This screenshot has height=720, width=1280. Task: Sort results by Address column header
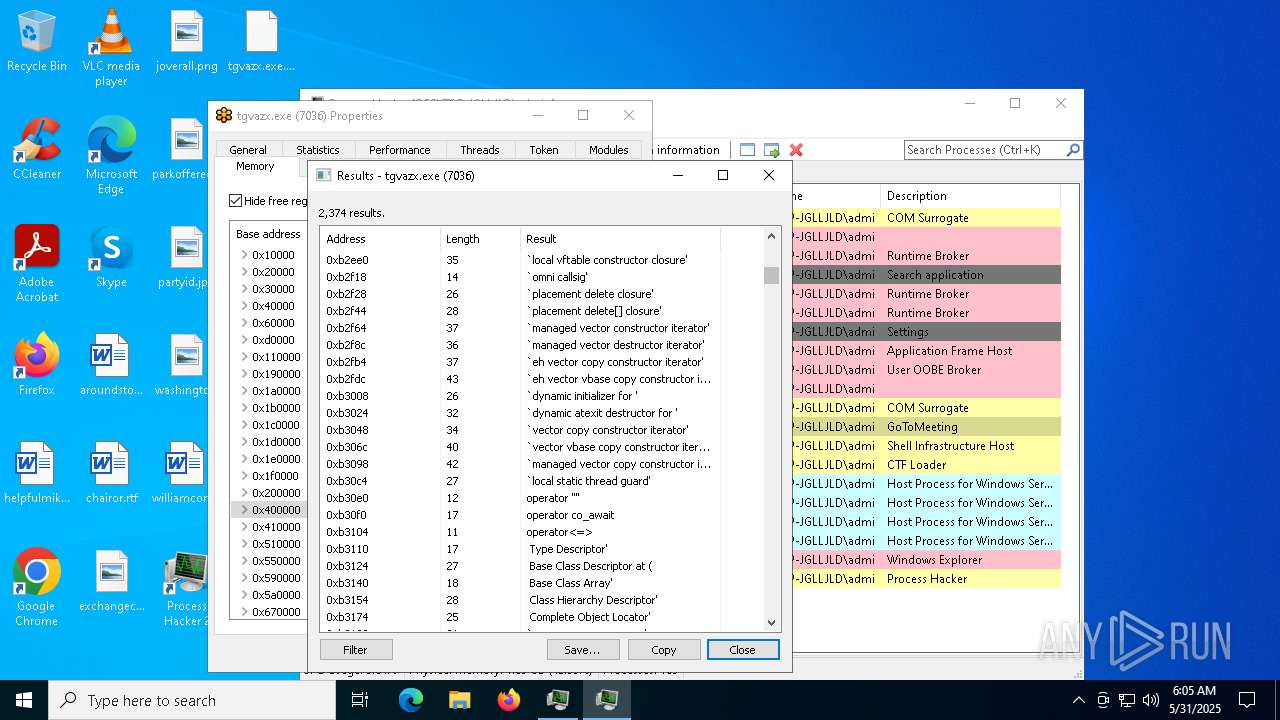pyautogui.click(x=380, y=239)
